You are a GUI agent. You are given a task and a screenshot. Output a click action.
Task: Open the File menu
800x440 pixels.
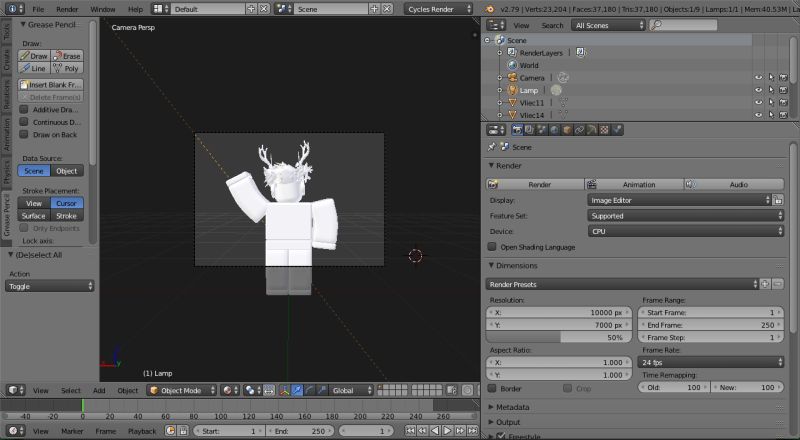pyautogui.click(x=38, y=9)
